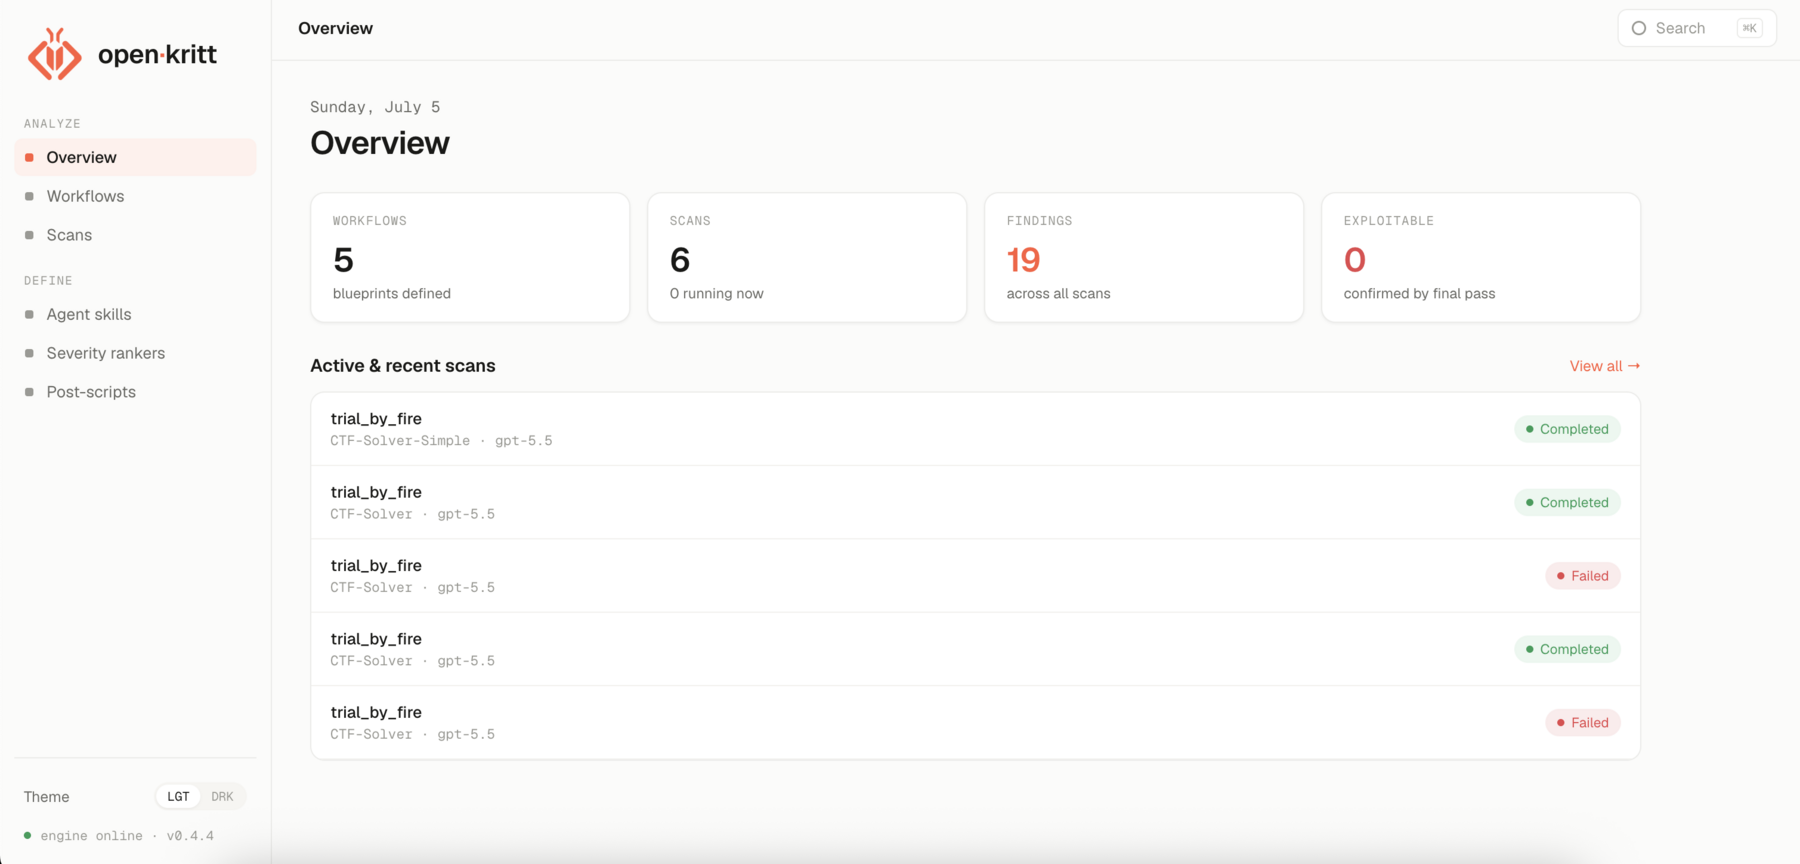Open the Scans 6 summary card
Viewport: 1800px width, 864px height.
tap(807, 258)
